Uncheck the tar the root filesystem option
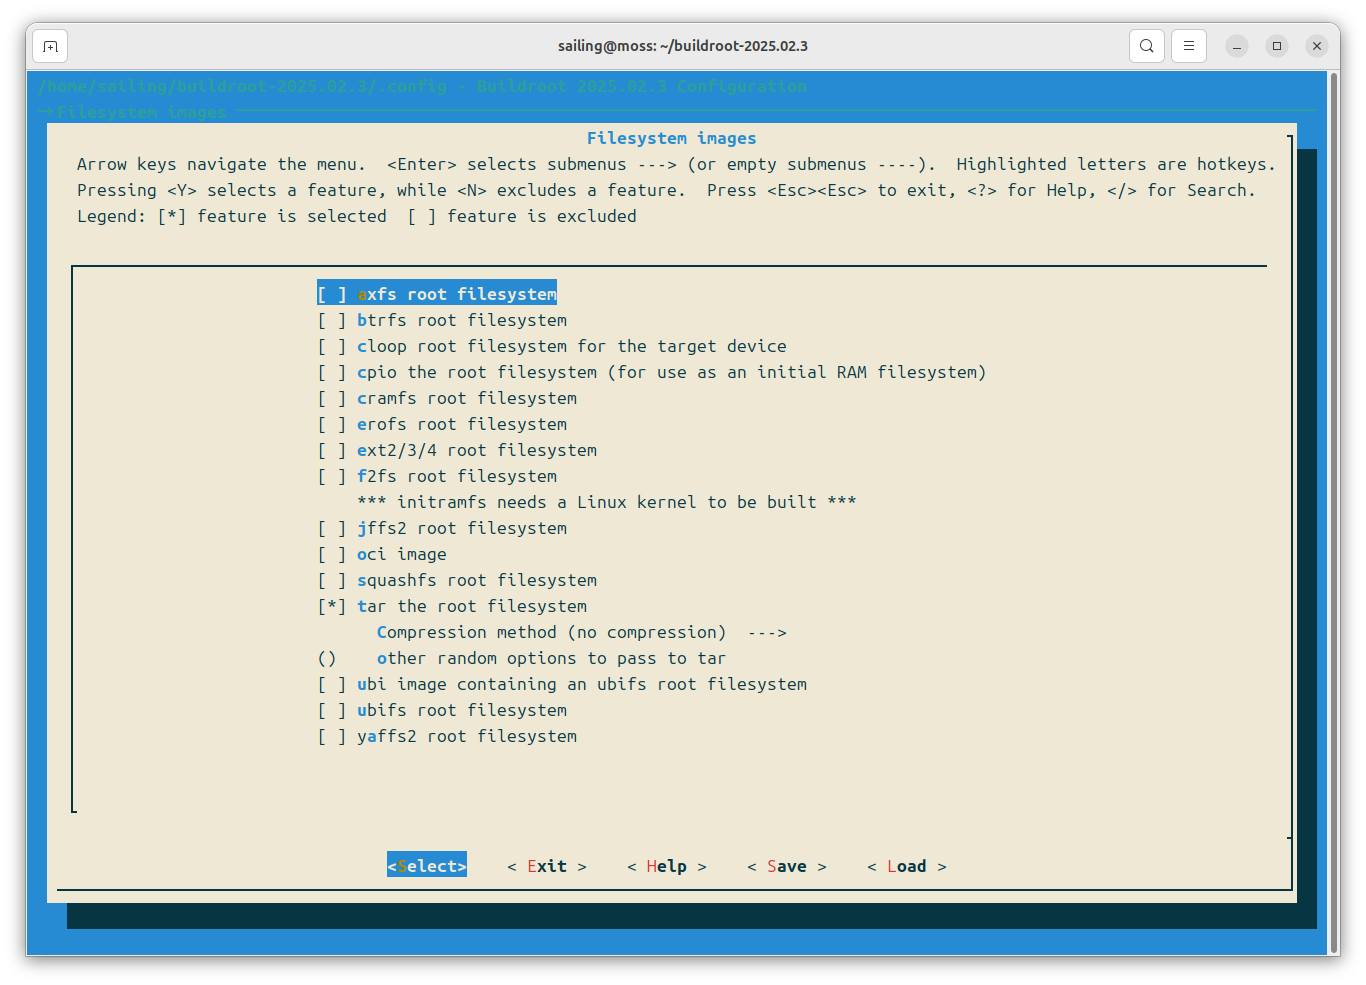Screen dimensions: 1366x985 coord(332,607)
